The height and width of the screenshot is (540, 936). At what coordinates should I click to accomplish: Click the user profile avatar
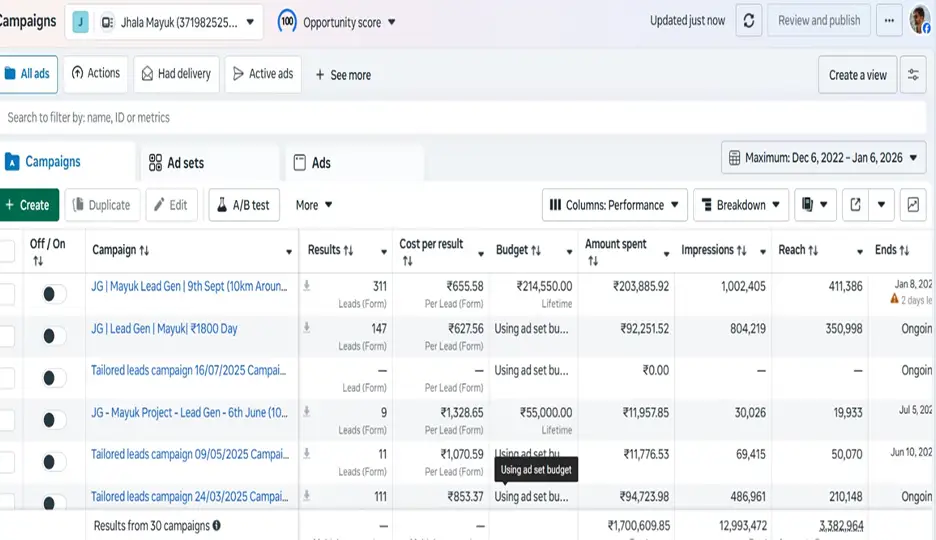(920, 20)
